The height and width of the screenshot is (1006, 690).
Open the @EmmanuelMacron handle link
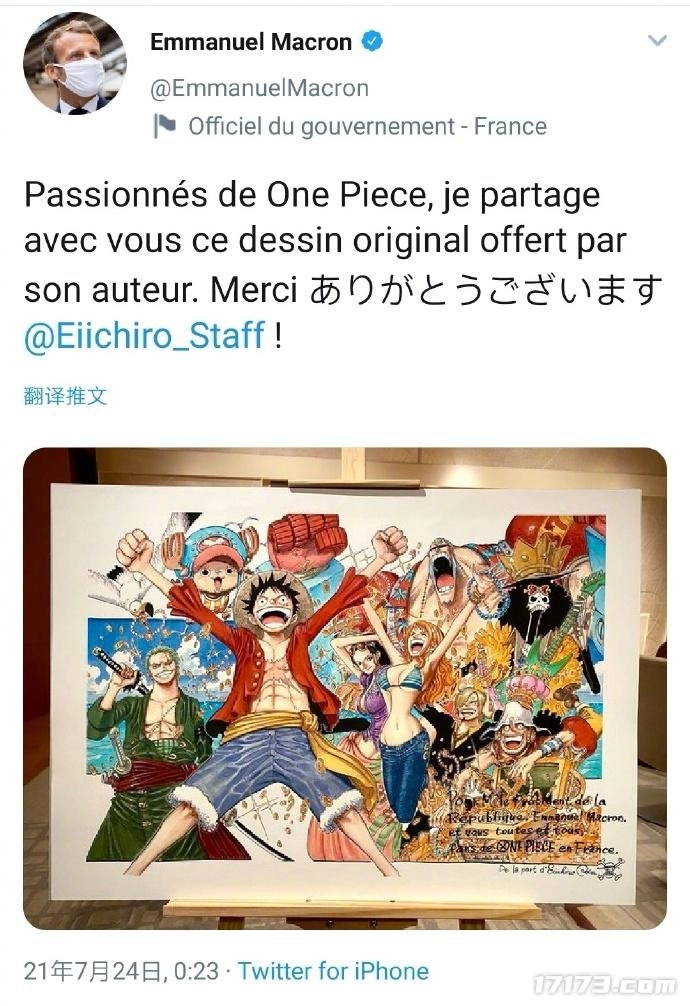(259, 88)
